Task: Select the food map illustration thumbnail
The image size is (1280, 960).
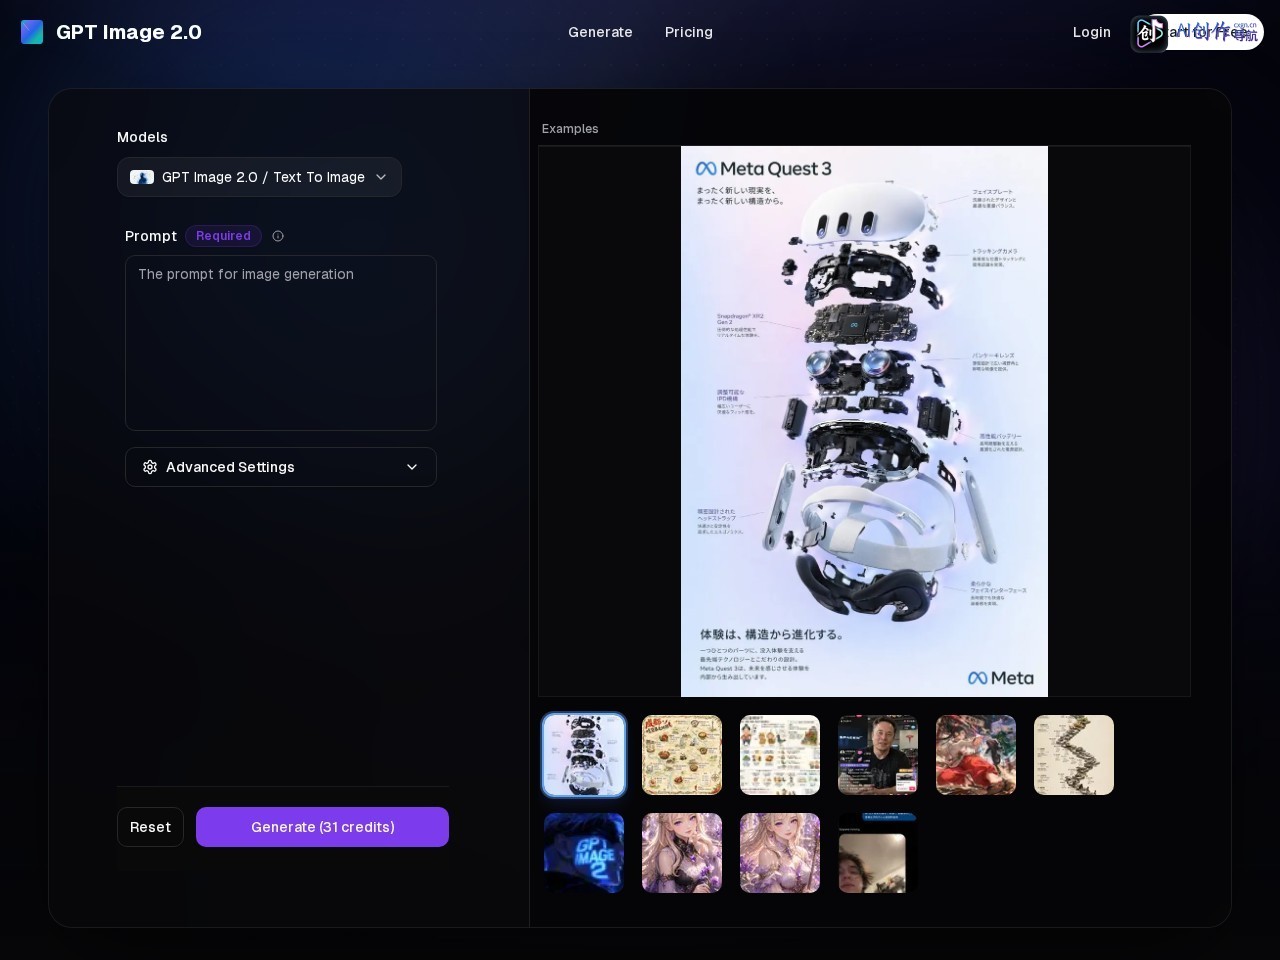Action: point(682,755)
